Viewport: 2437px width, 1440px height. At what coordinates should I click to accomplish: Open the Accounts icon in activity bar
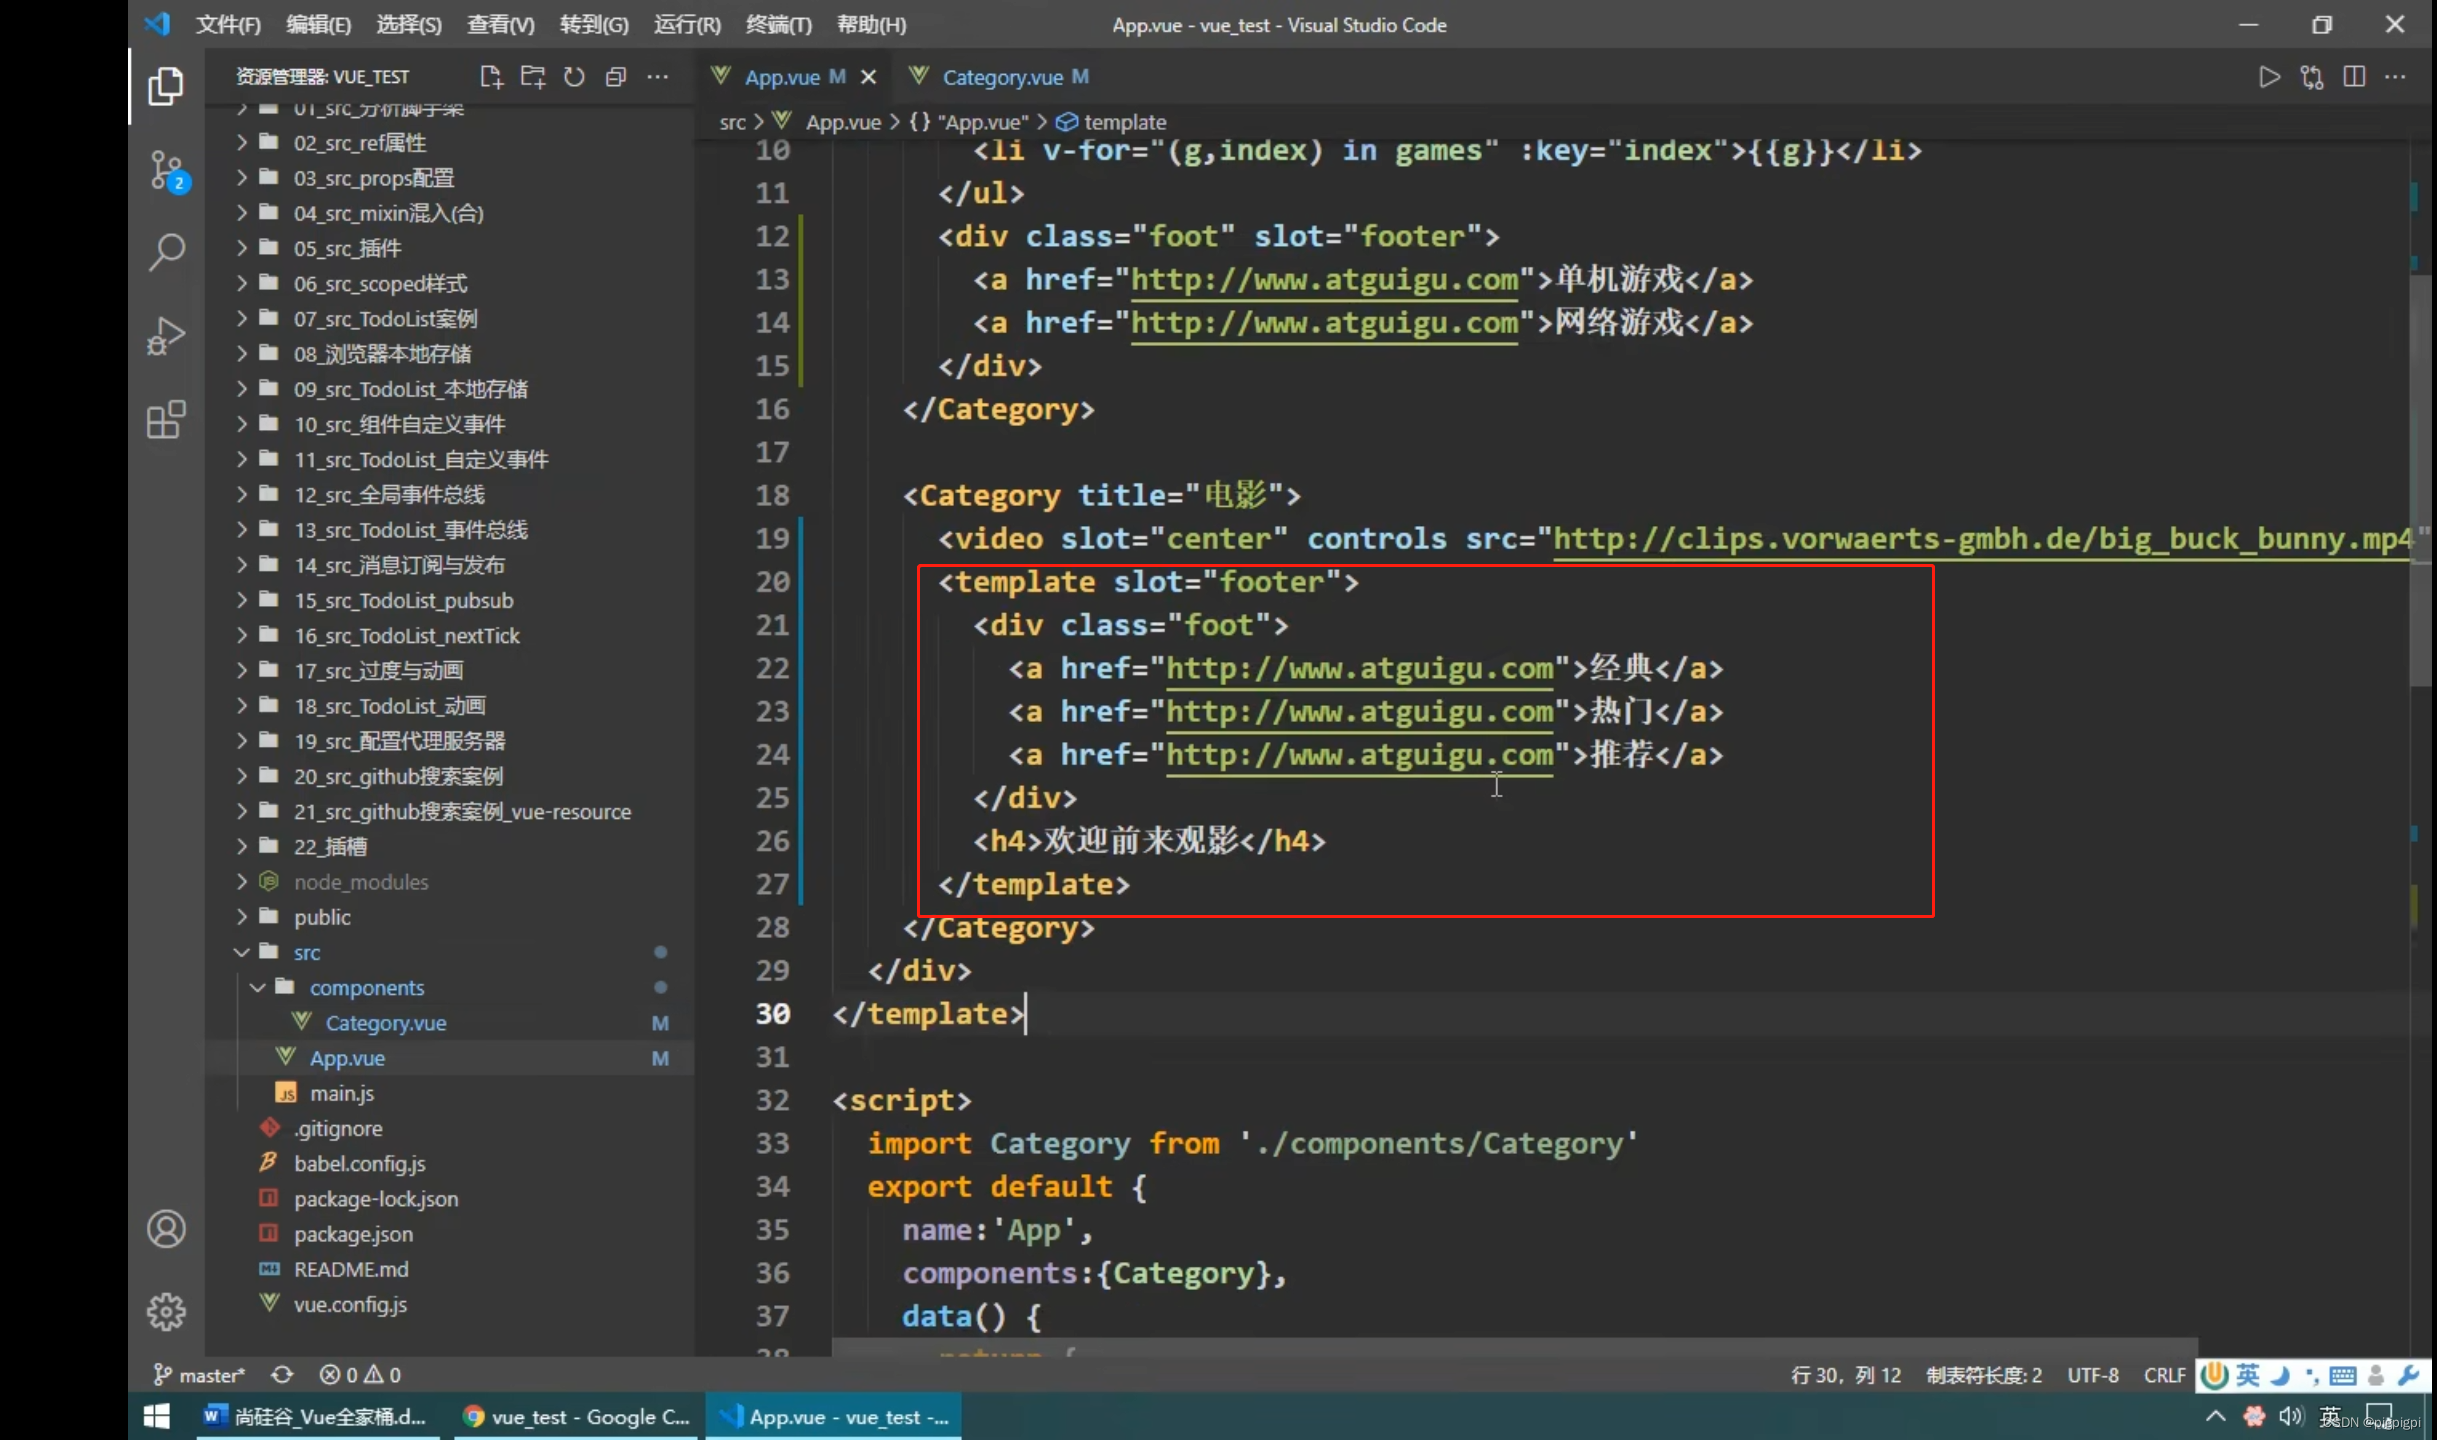point(166,1229)
